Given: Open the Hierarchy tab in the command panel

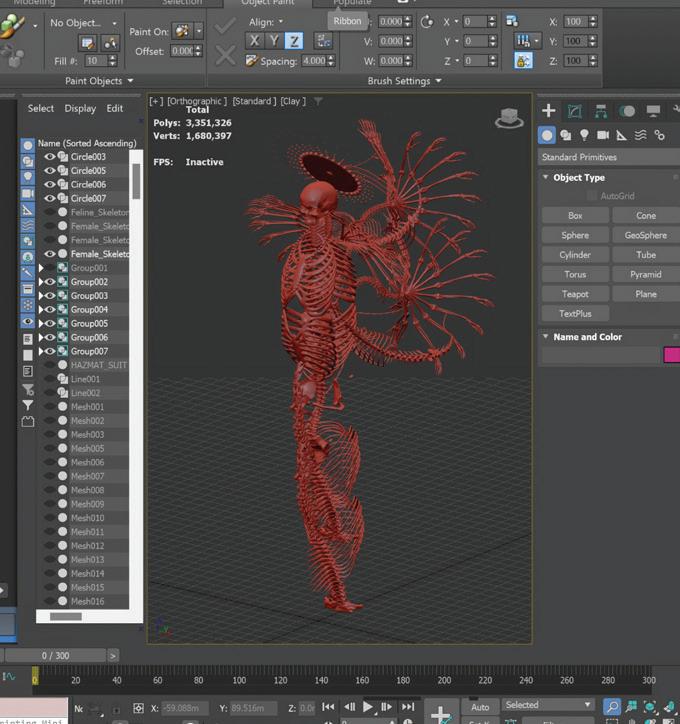Looking at the screenshot, I should click(601, 111).
